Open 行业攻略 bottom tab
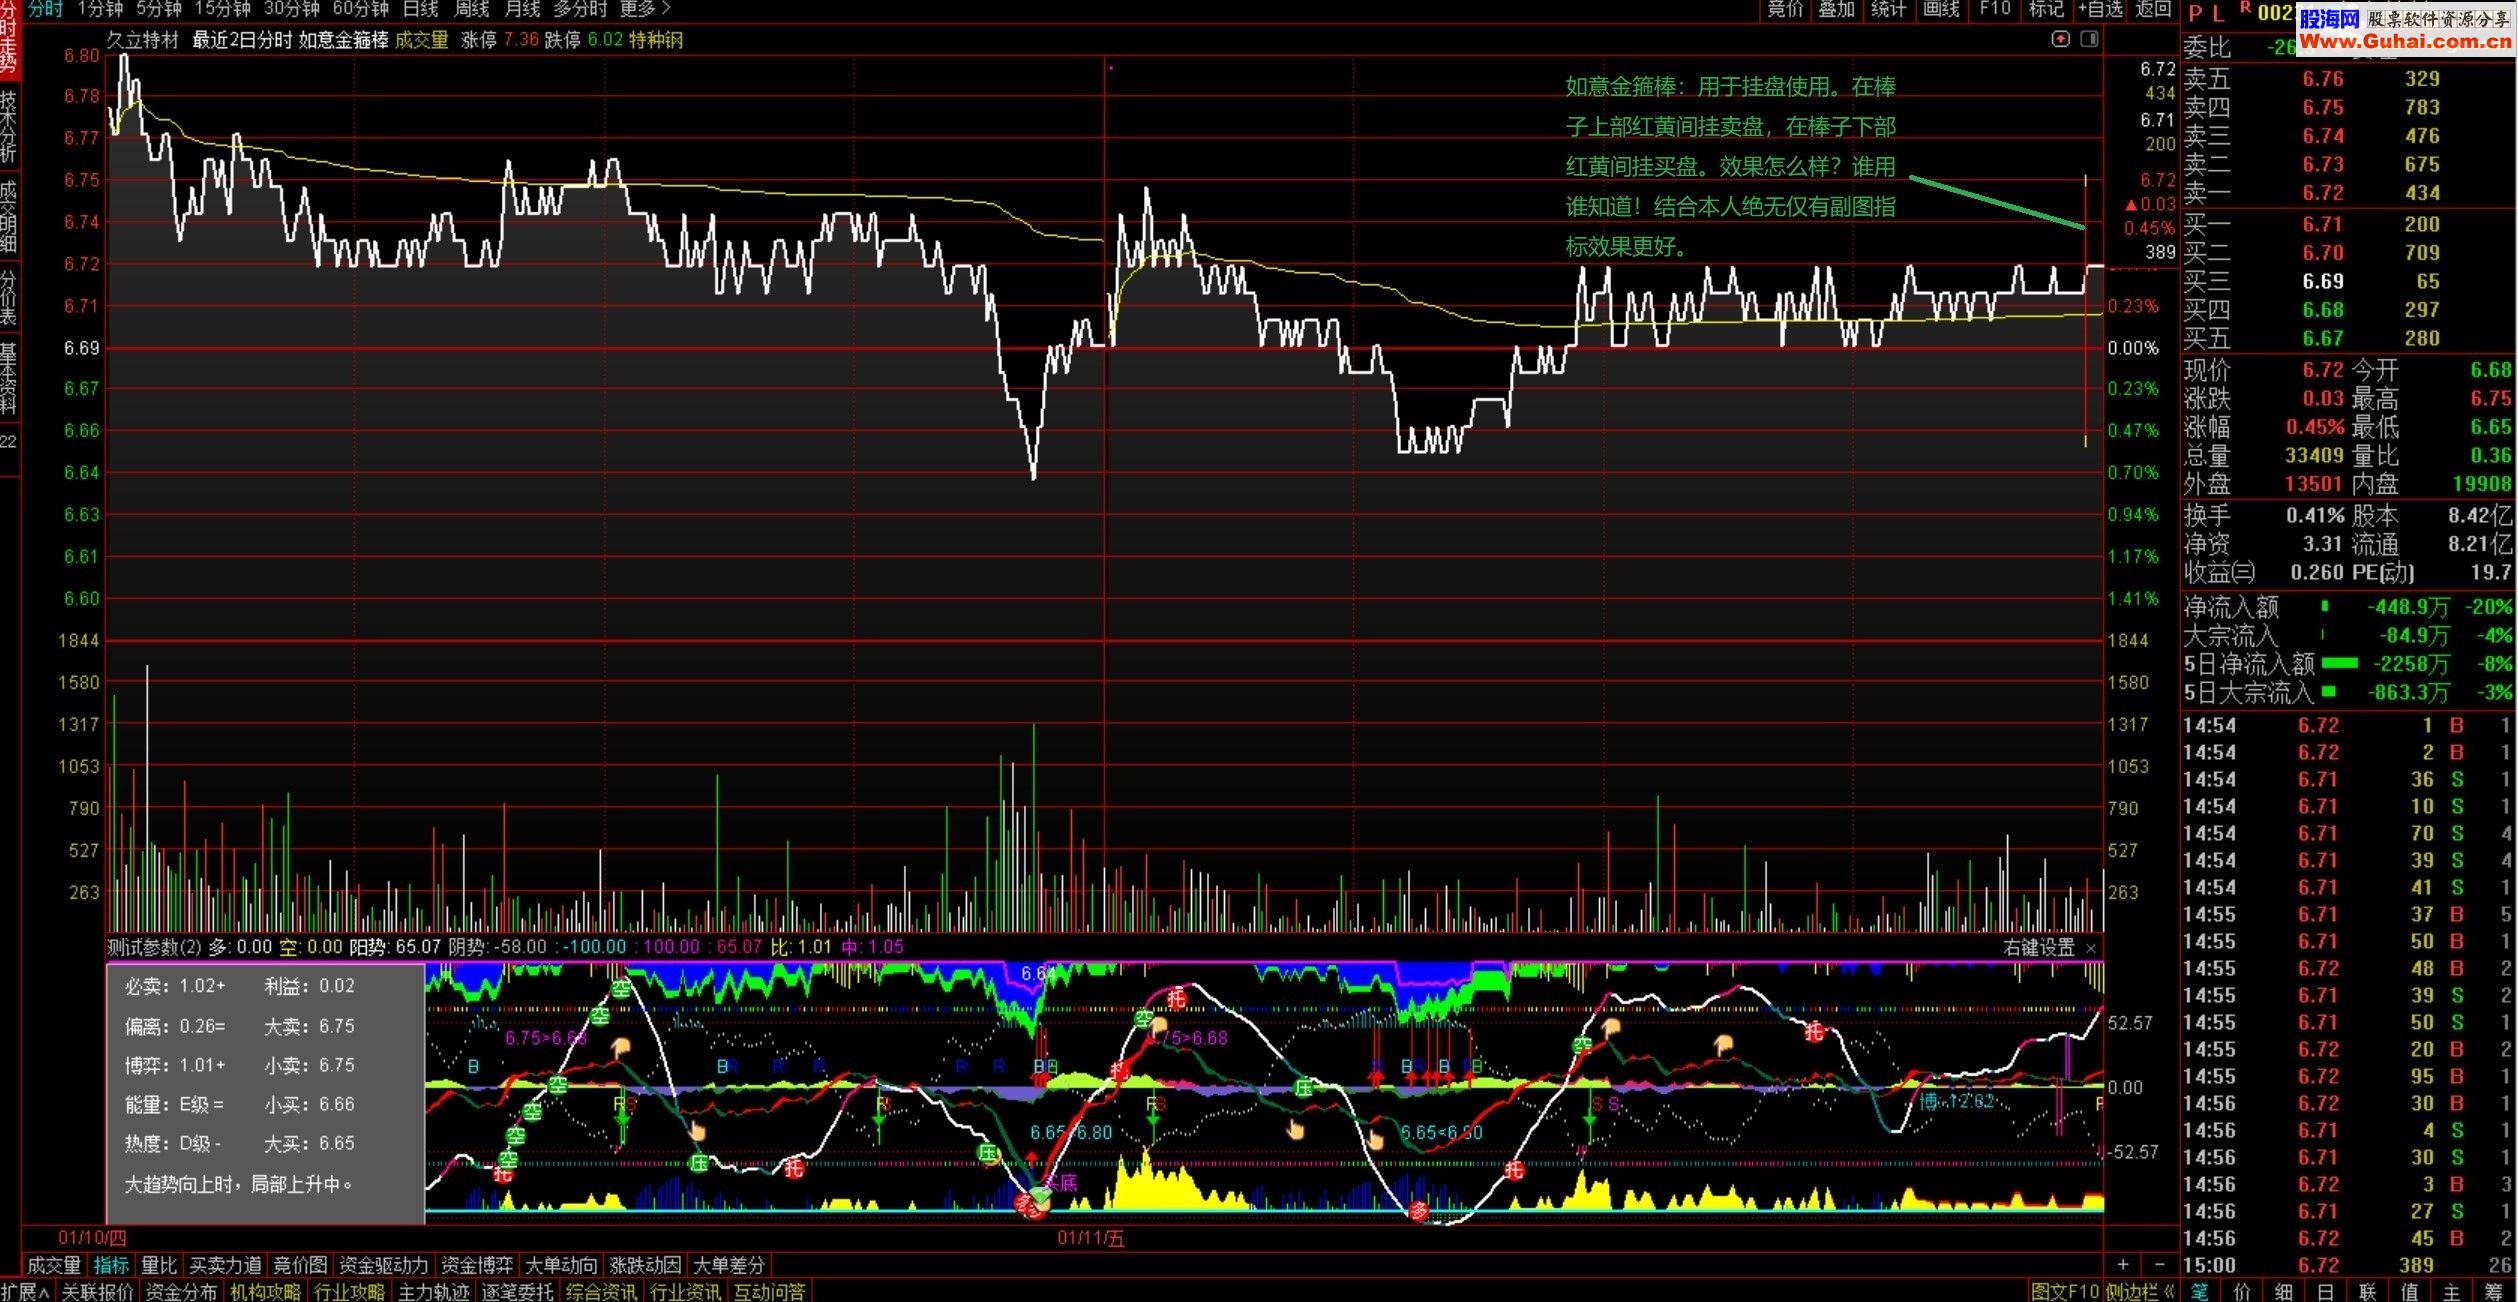The width and height of the screenshot is (2518, 1302). (349, 1291)
